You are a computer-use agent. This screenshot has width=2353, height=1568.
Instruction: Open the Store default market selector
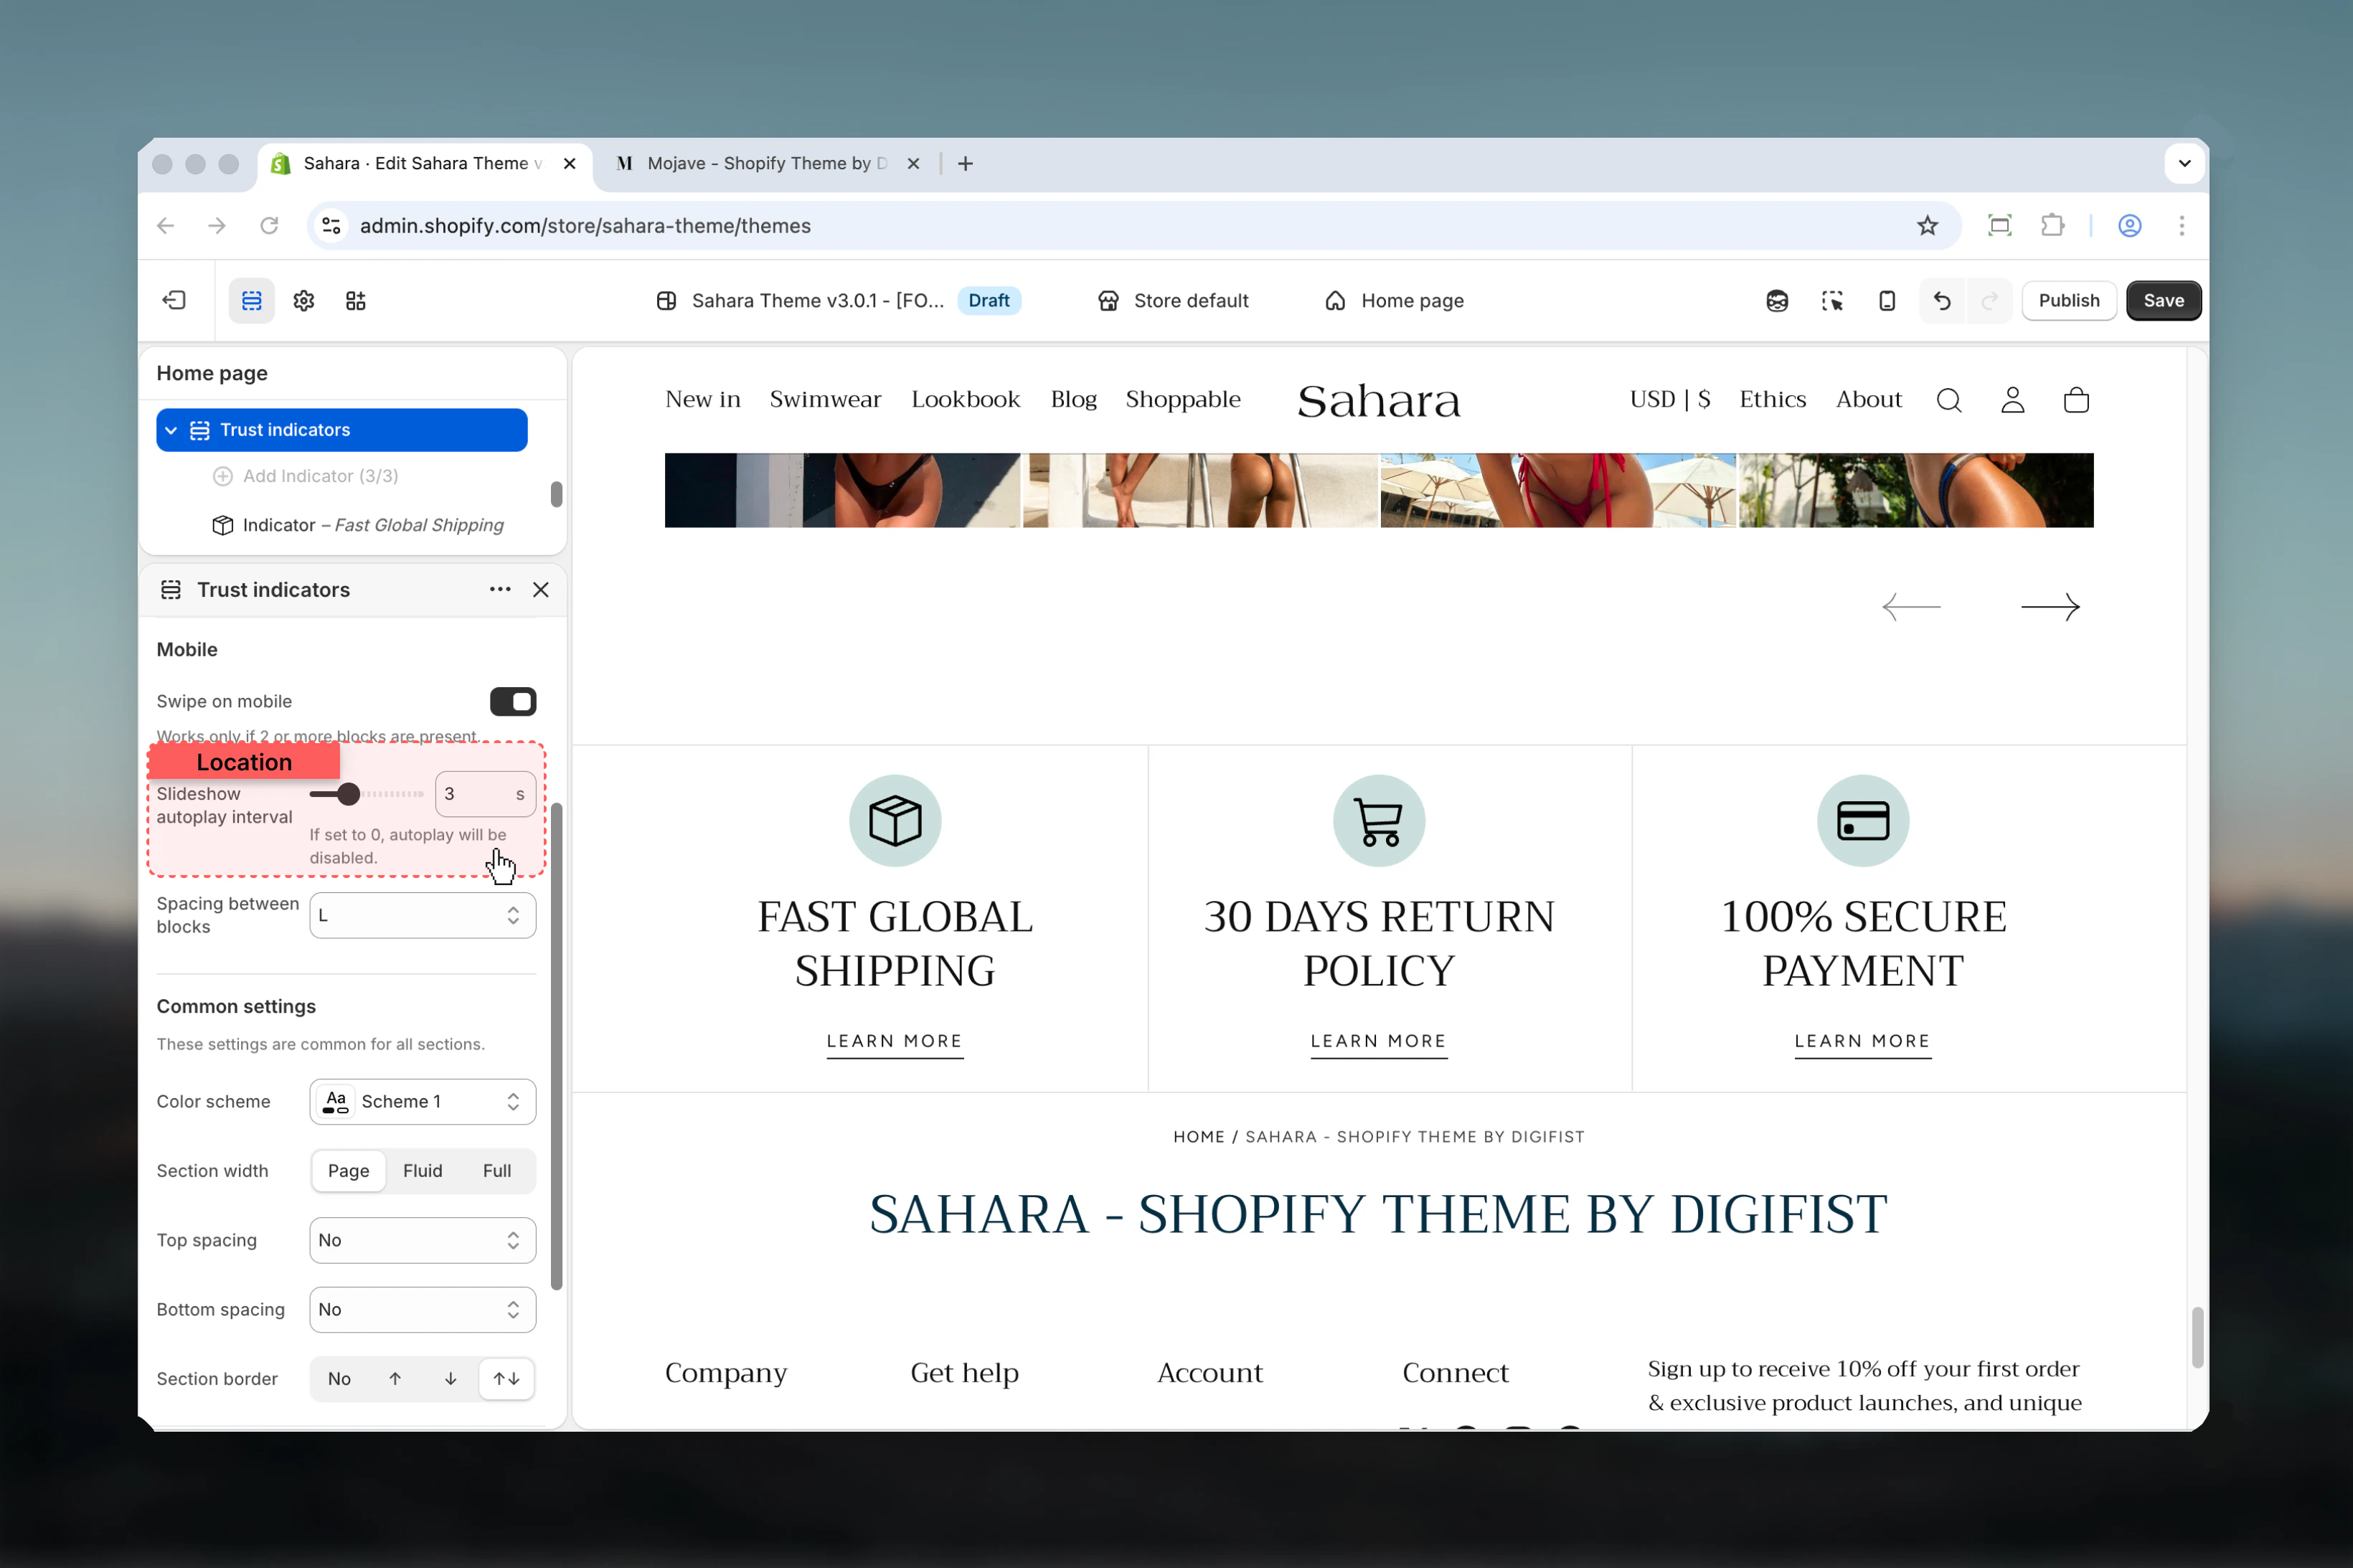(x=1173, y=301)
